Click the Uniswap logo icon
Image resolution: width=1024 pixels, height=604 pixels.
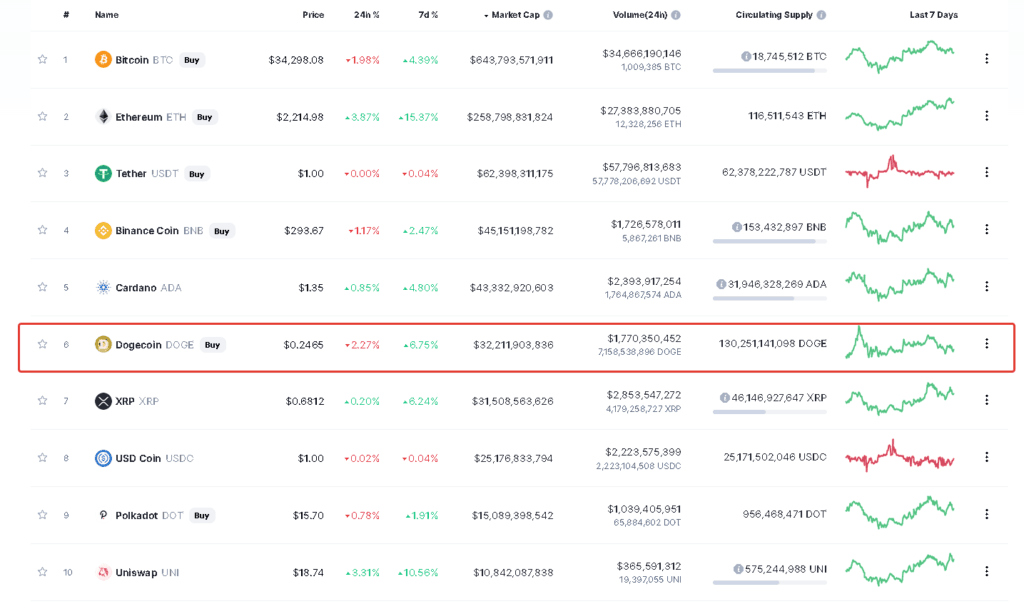(x=103, y=572)
